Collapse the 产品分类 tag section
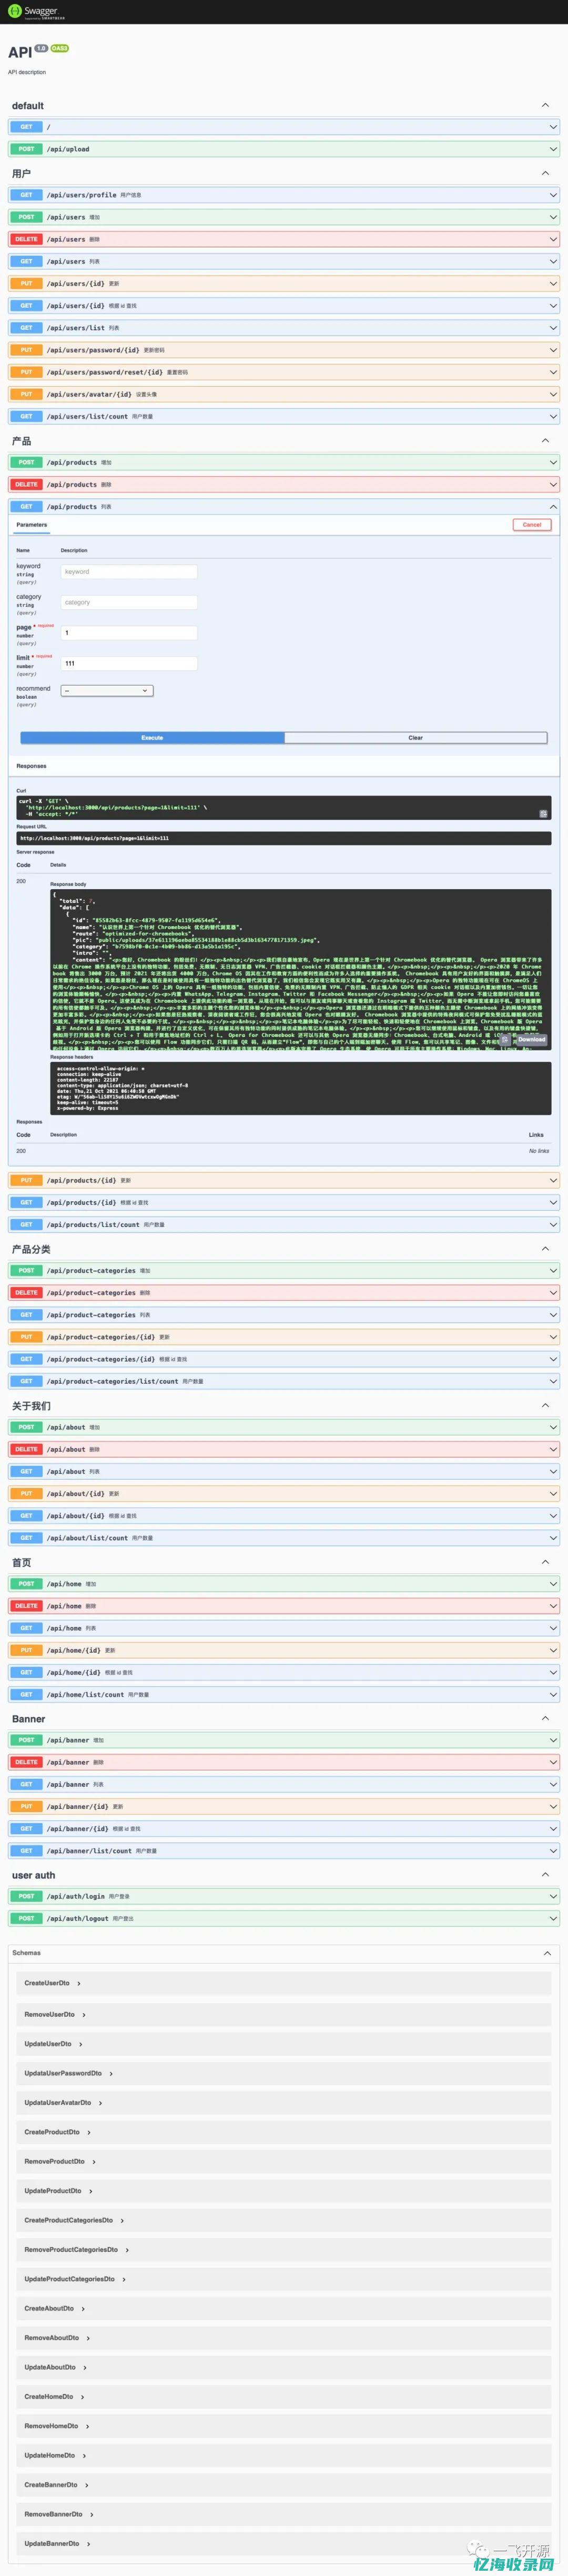The image size is (568, 2576). pos(545,1248)
